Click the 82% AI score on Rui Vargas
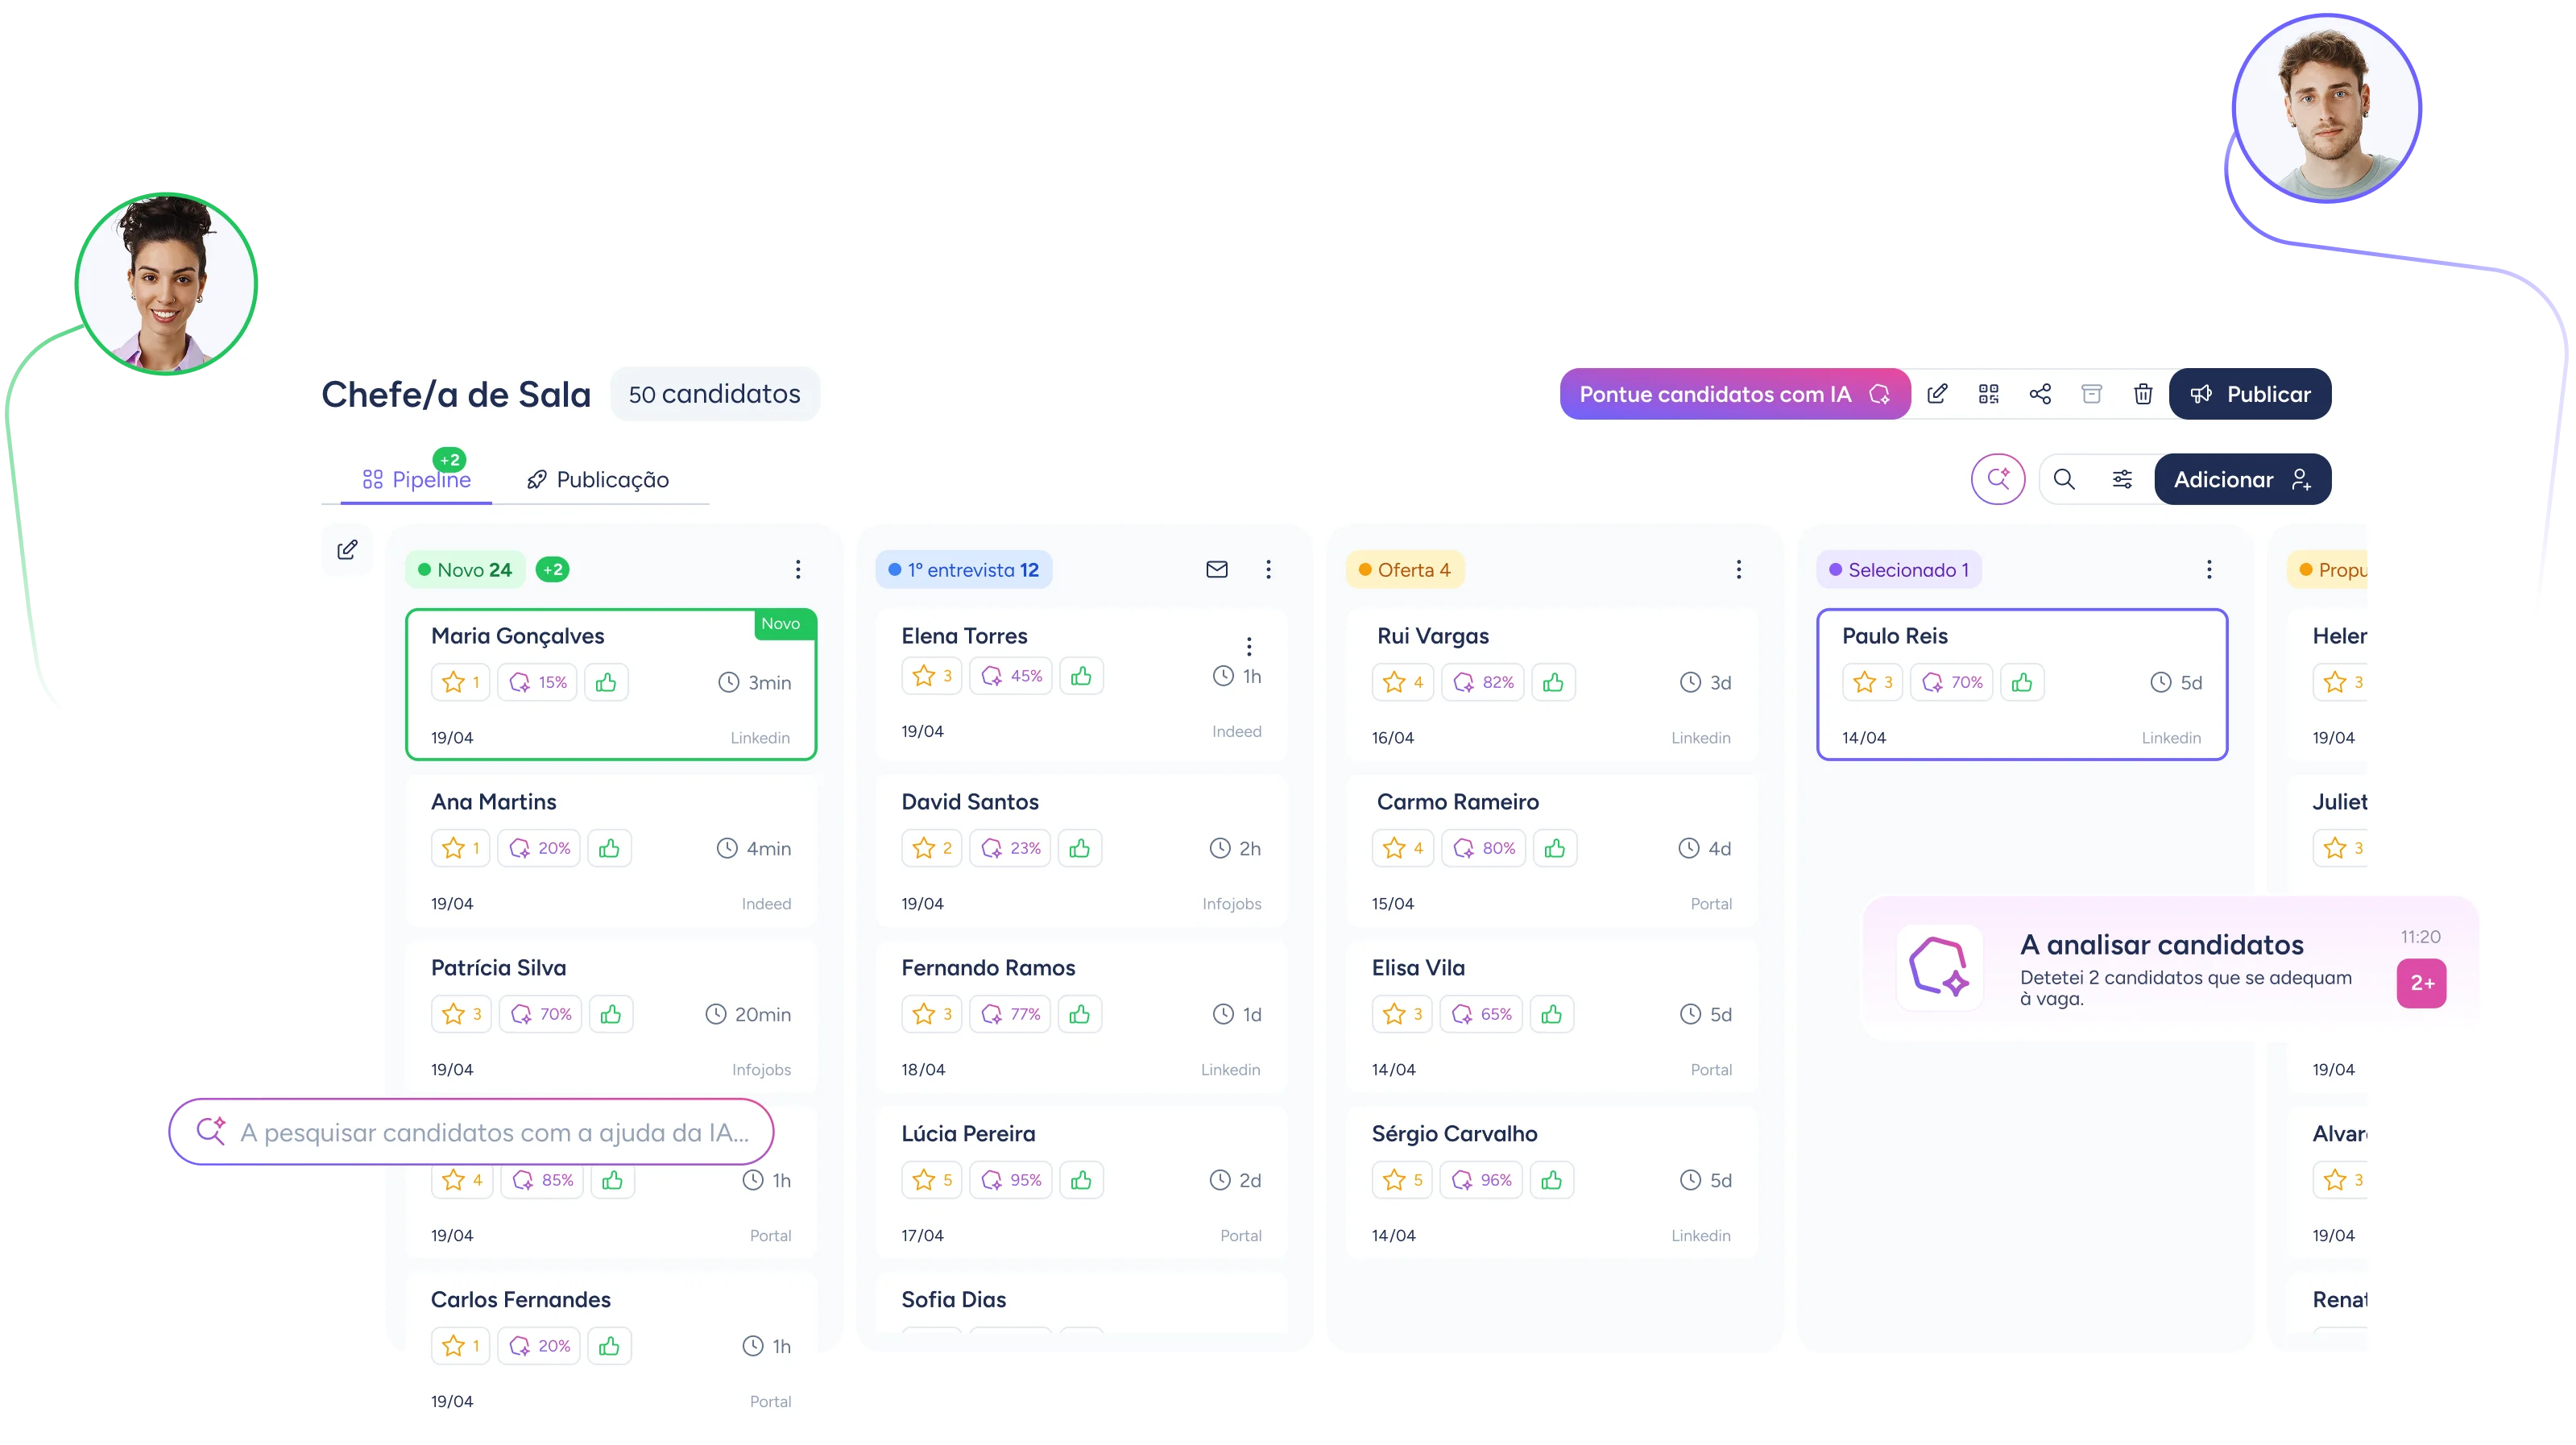The image size is (2576, 1445). [1483, 682]
